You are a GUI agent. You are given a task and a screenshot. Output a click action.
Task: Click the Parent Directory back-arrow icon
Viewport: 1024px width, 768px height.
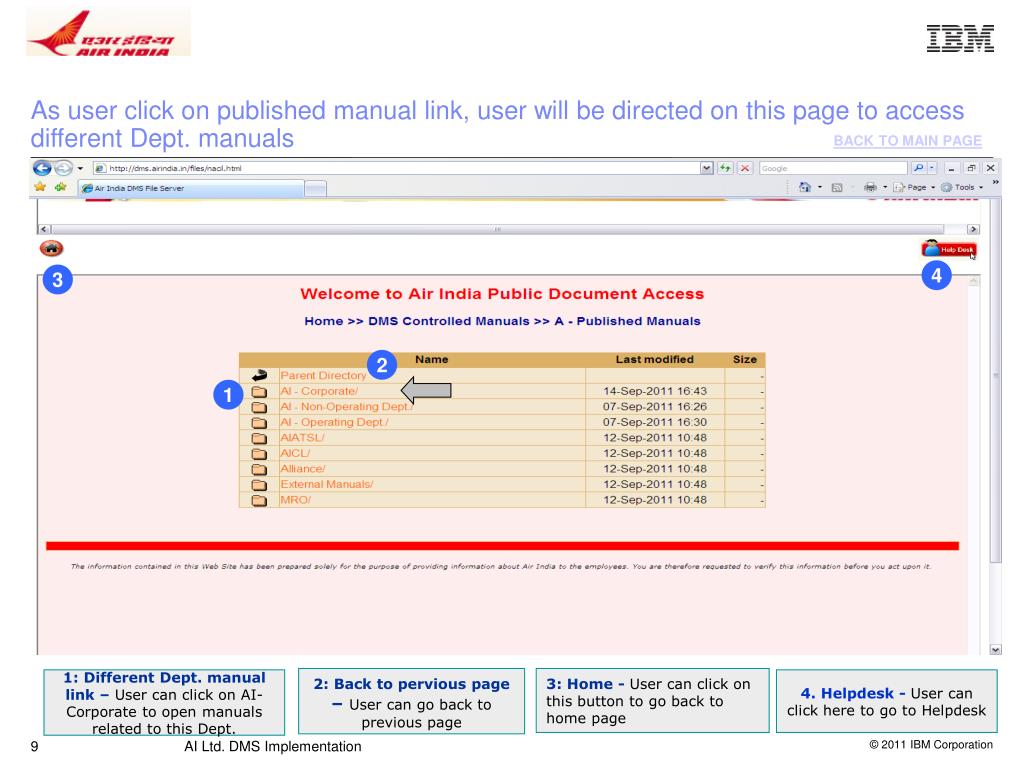tap(259, 376)
